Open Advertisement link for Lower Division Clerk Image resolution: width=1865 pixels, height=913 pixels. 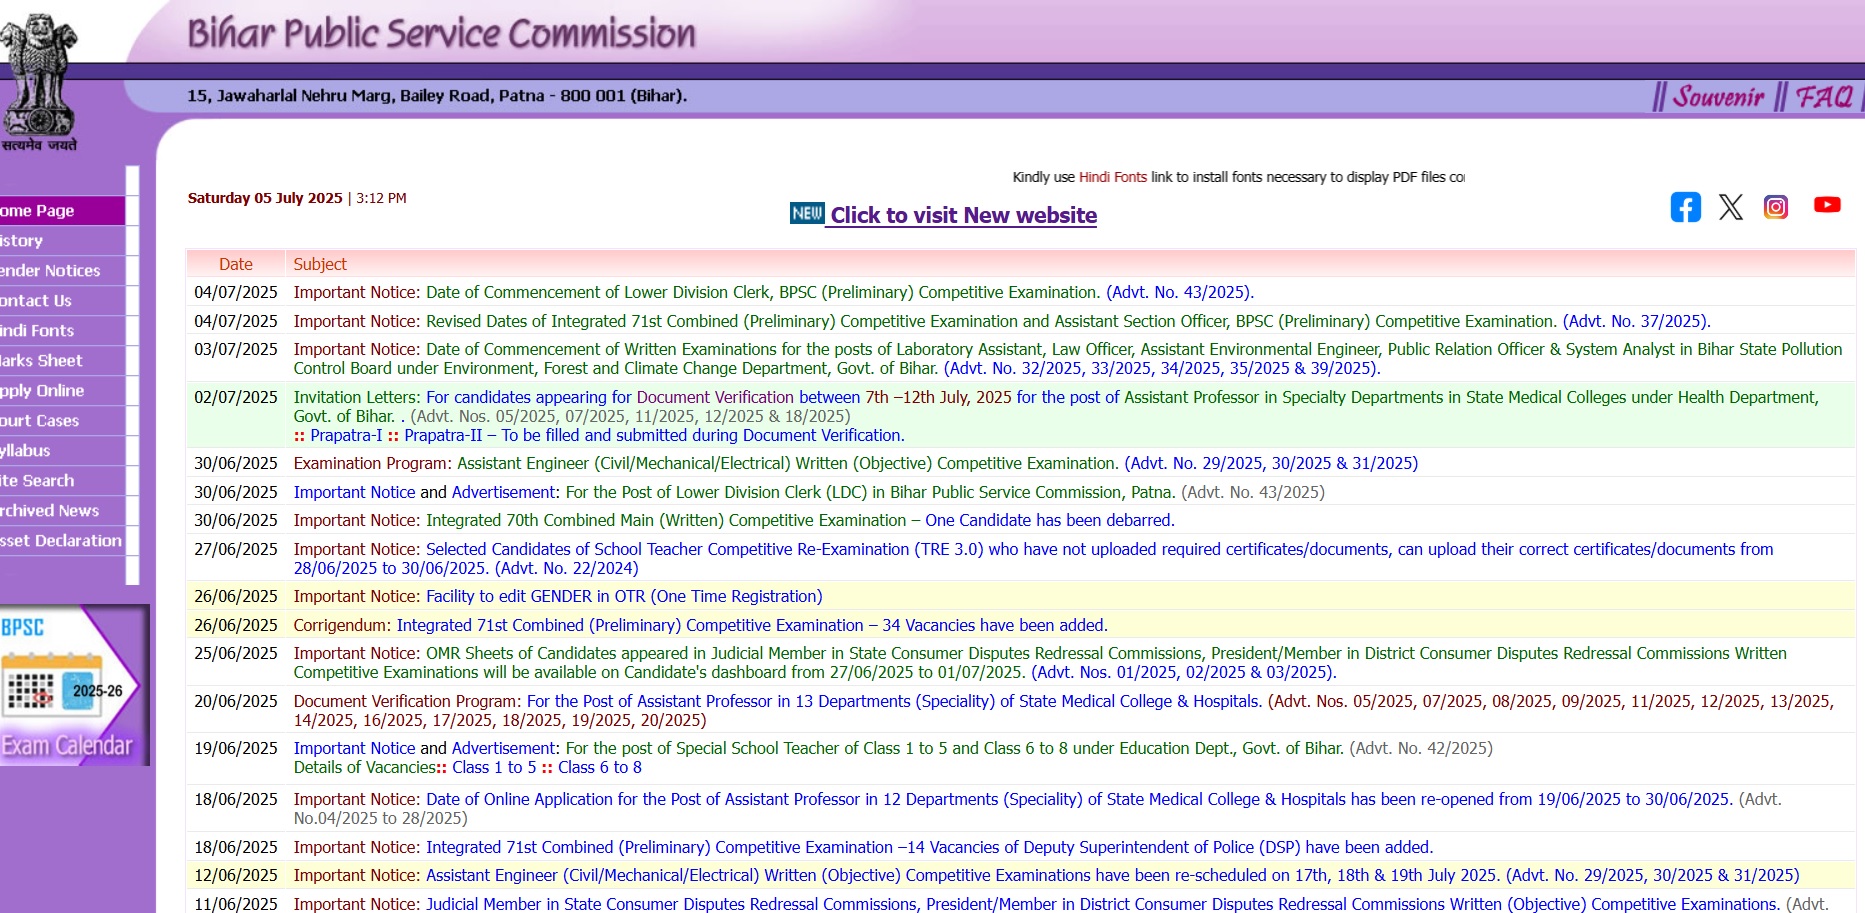[503, 492]
